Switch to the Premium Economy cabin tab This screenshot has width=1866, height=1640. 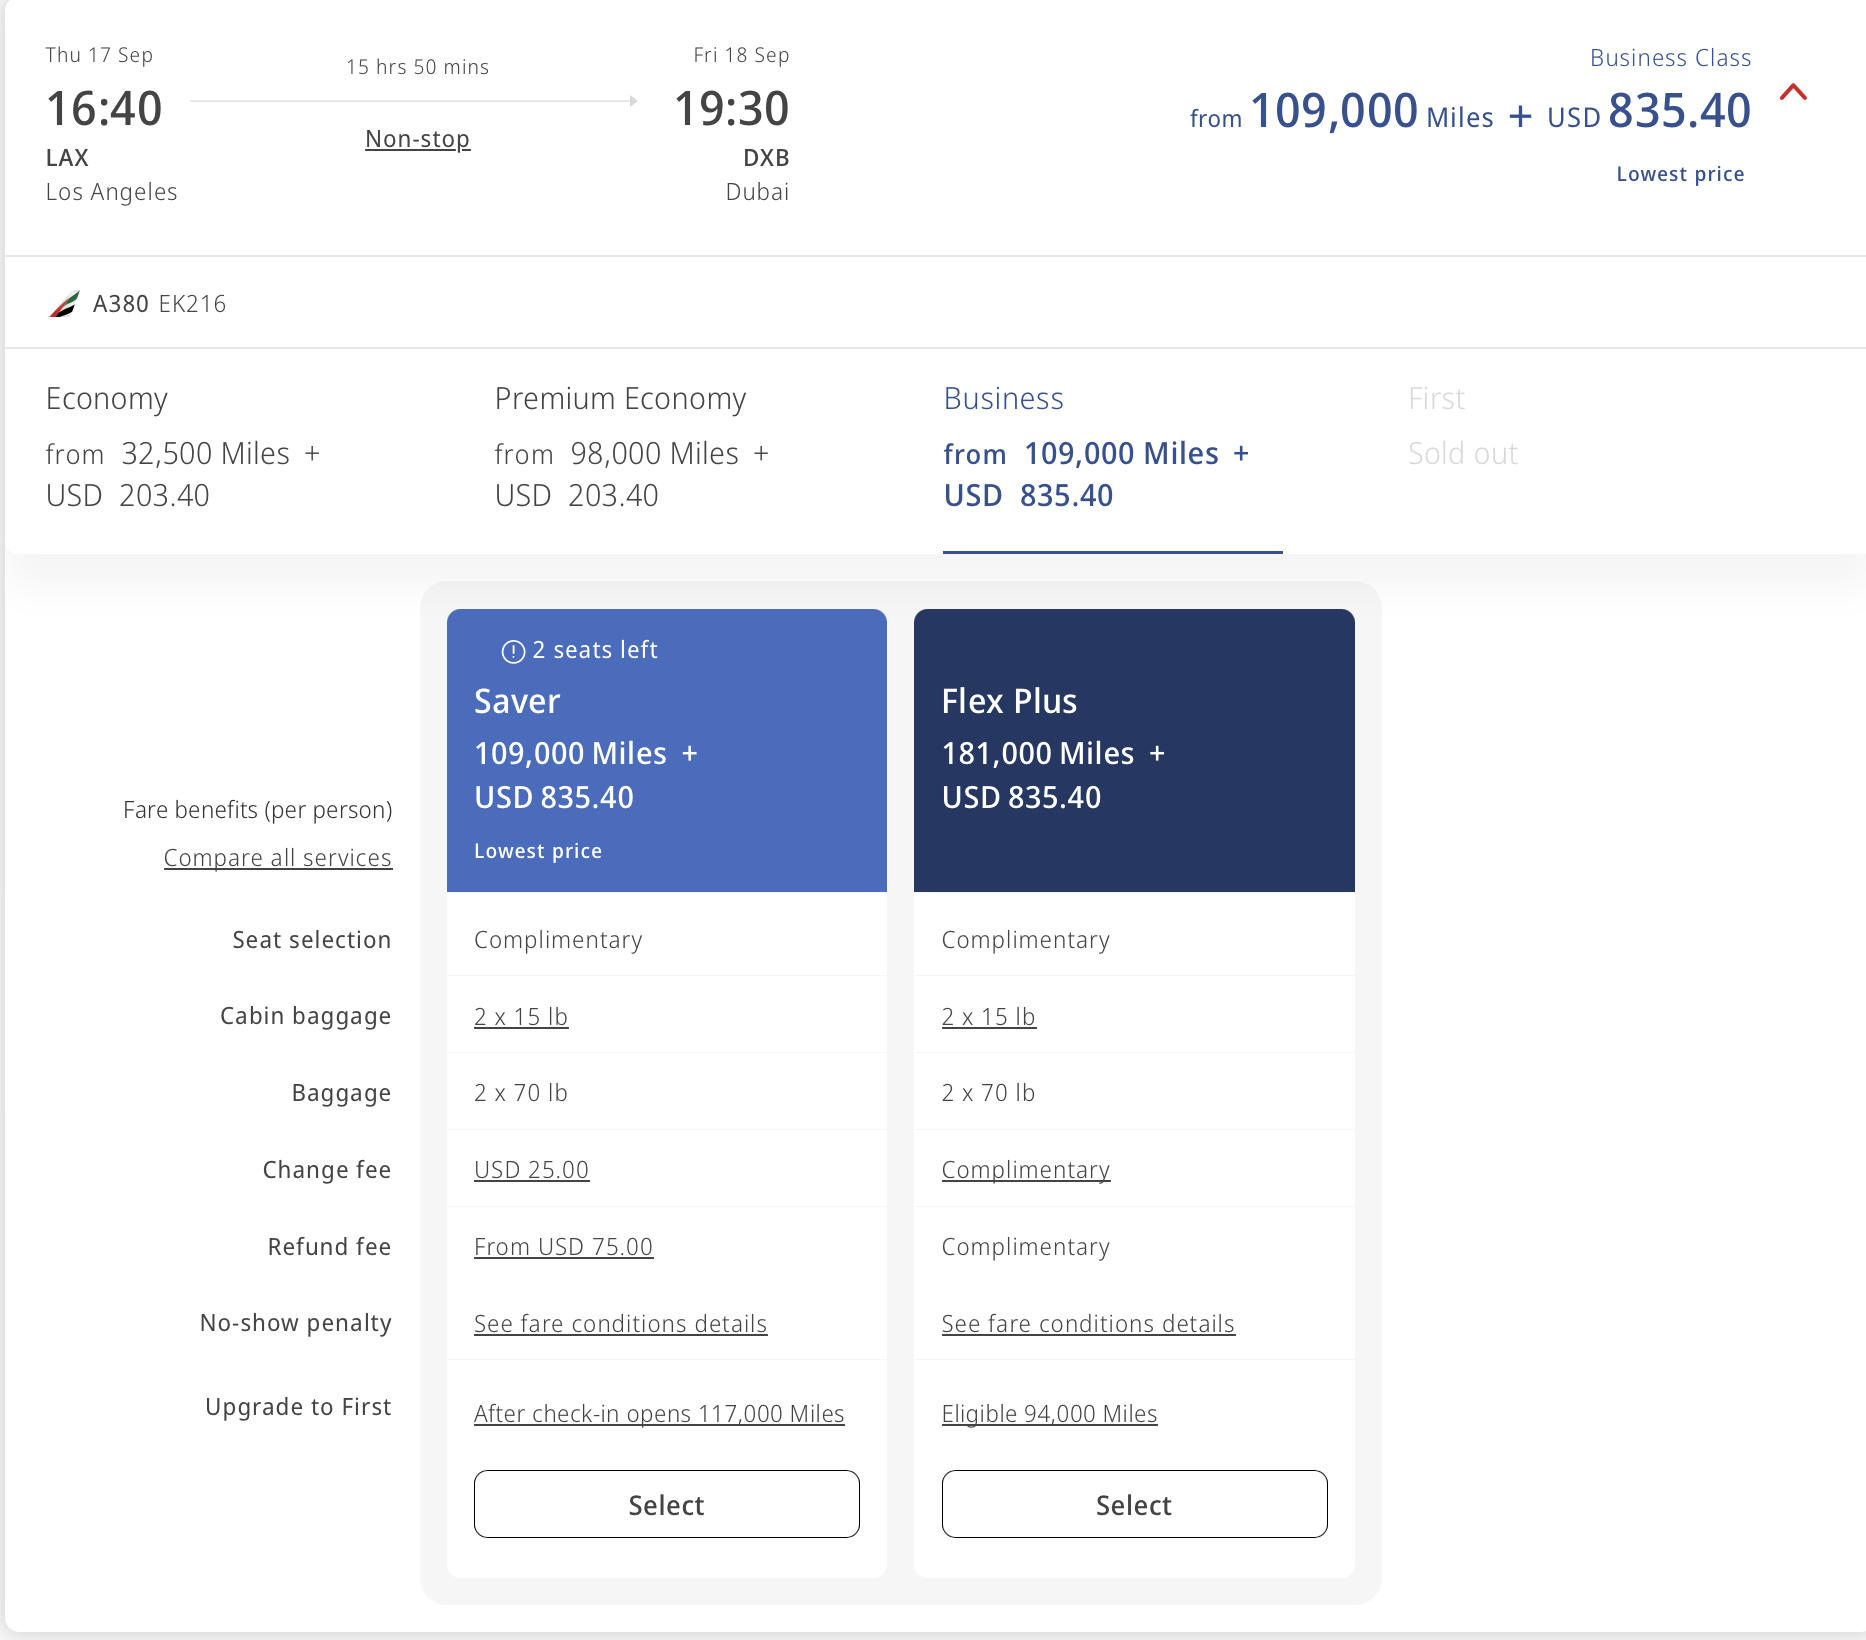[x=632, y=447]
